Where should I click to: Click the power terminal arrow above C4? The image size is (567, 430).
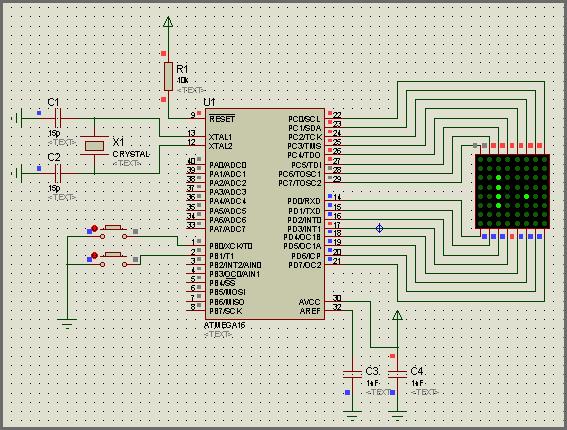pyautogui.click(x=397, y=315)
